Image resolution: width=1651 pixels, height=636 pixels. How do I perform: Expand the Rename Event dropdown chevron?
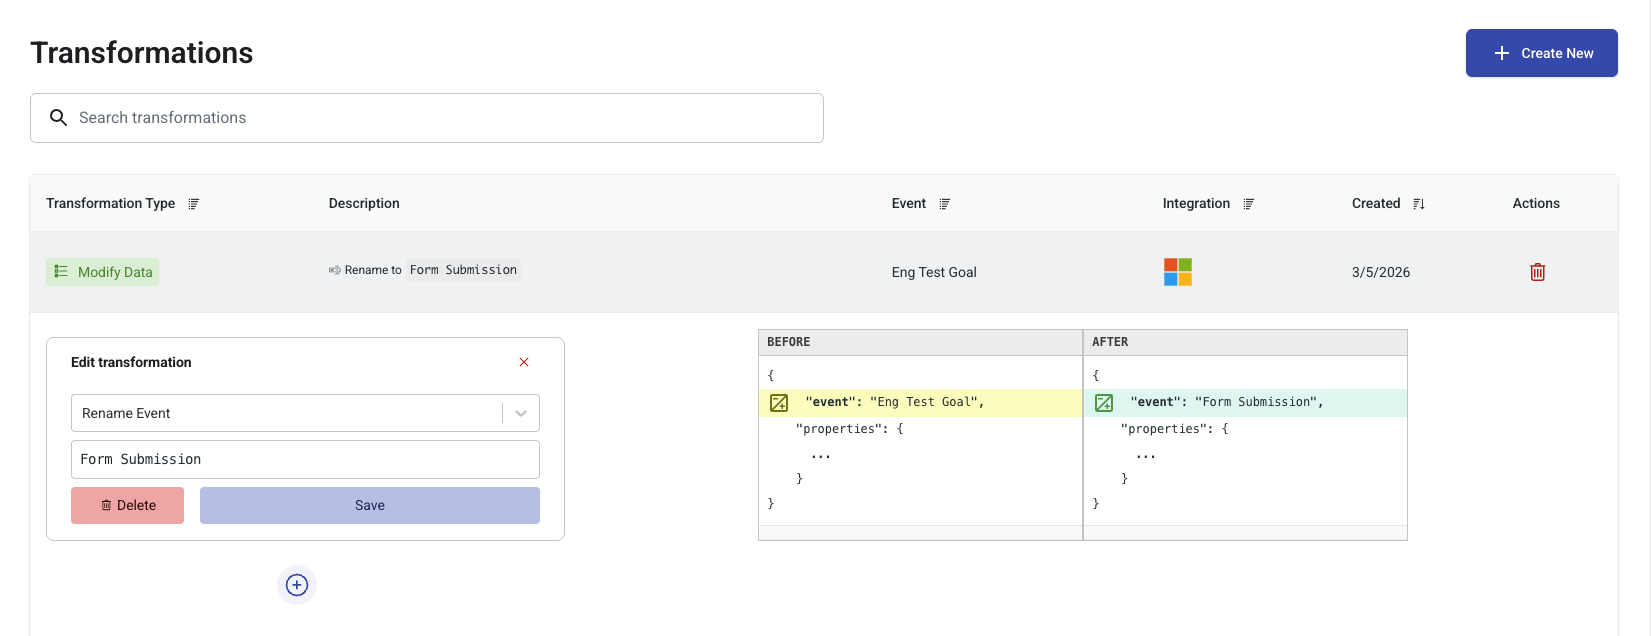coord(521,413)
